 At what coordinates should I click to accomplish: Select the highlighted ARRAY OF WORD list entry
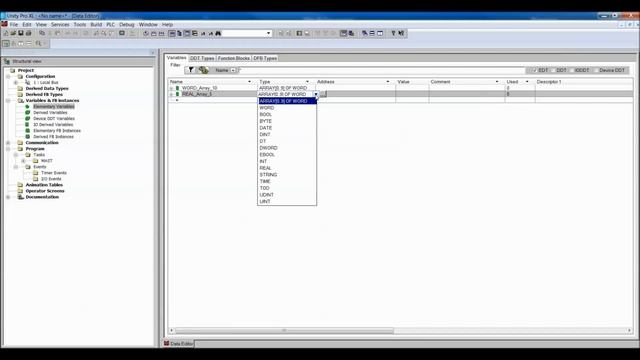point(287,101)
